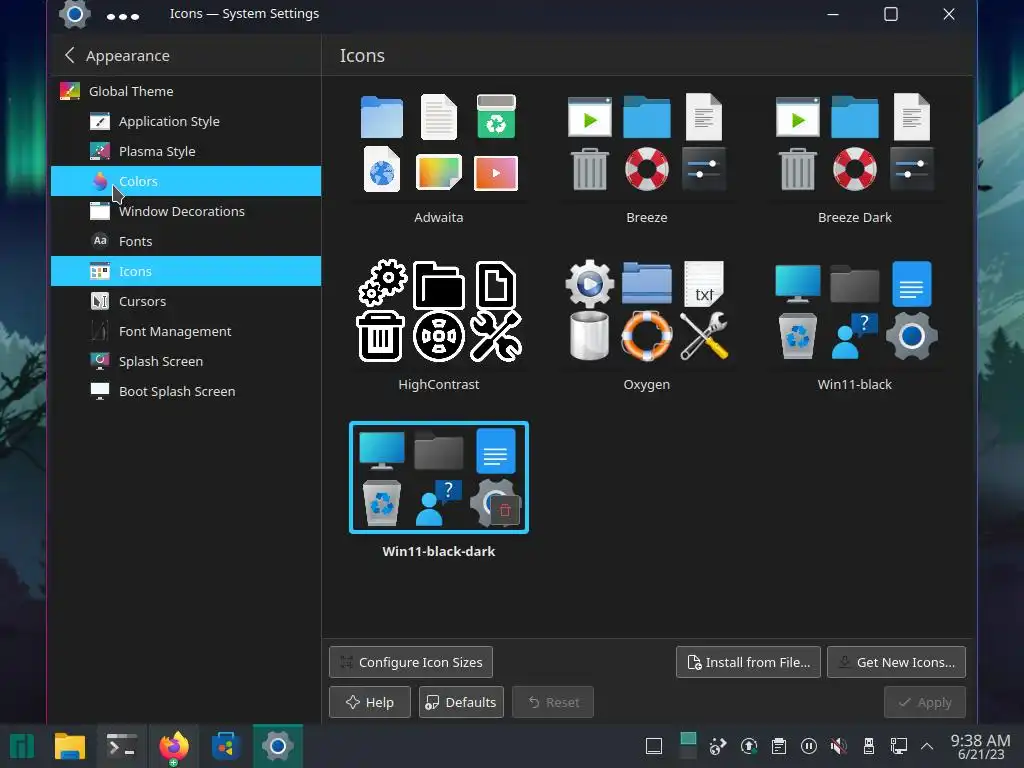Go back to Appearance with the chevron
The width and height of the screenshot is (1024, 768).
click(70, 56)
